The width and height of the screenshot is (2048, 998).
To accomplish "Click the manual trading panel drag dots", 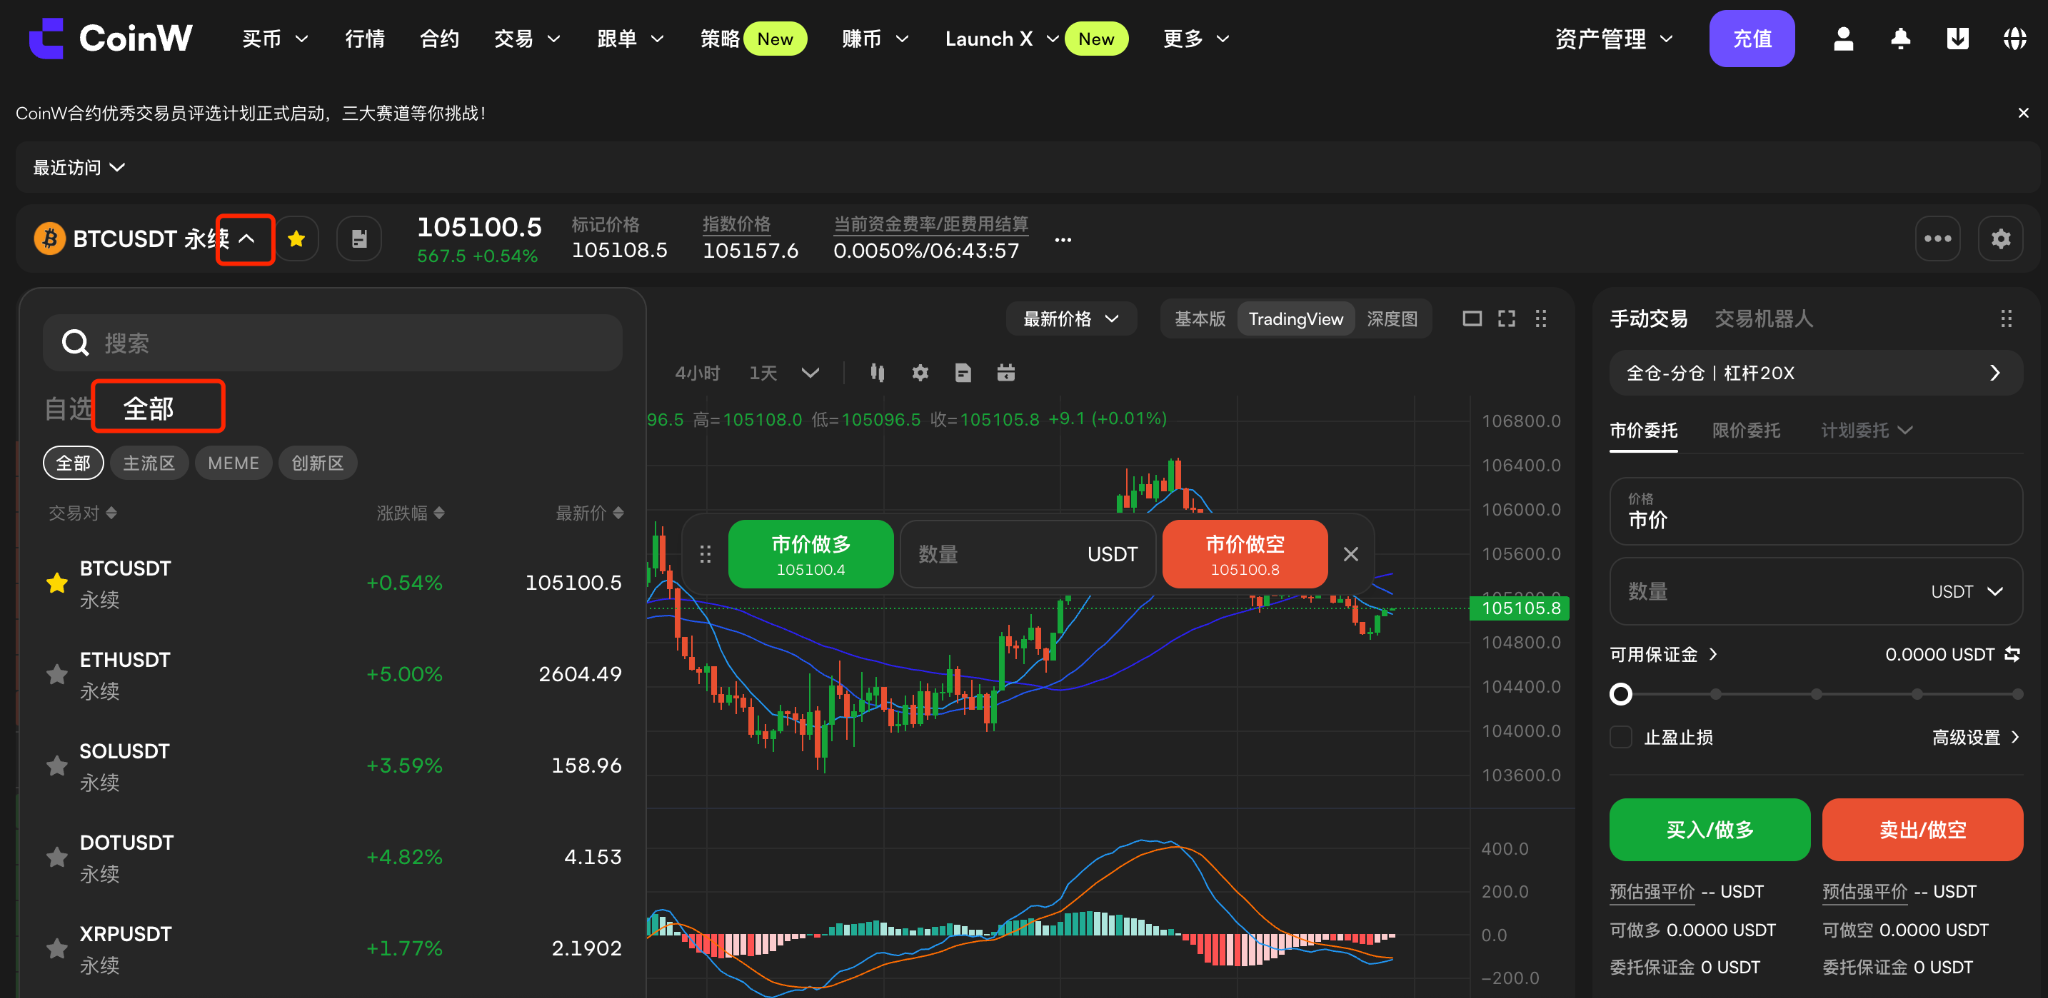I will coord(2006,319).
